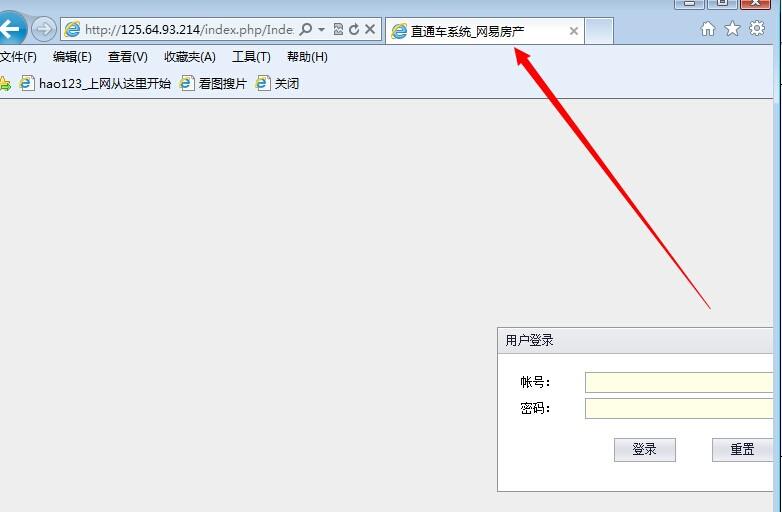
Task: Open the address bar autocomplete dropdown arrow
Action: [x=322, y=30]
